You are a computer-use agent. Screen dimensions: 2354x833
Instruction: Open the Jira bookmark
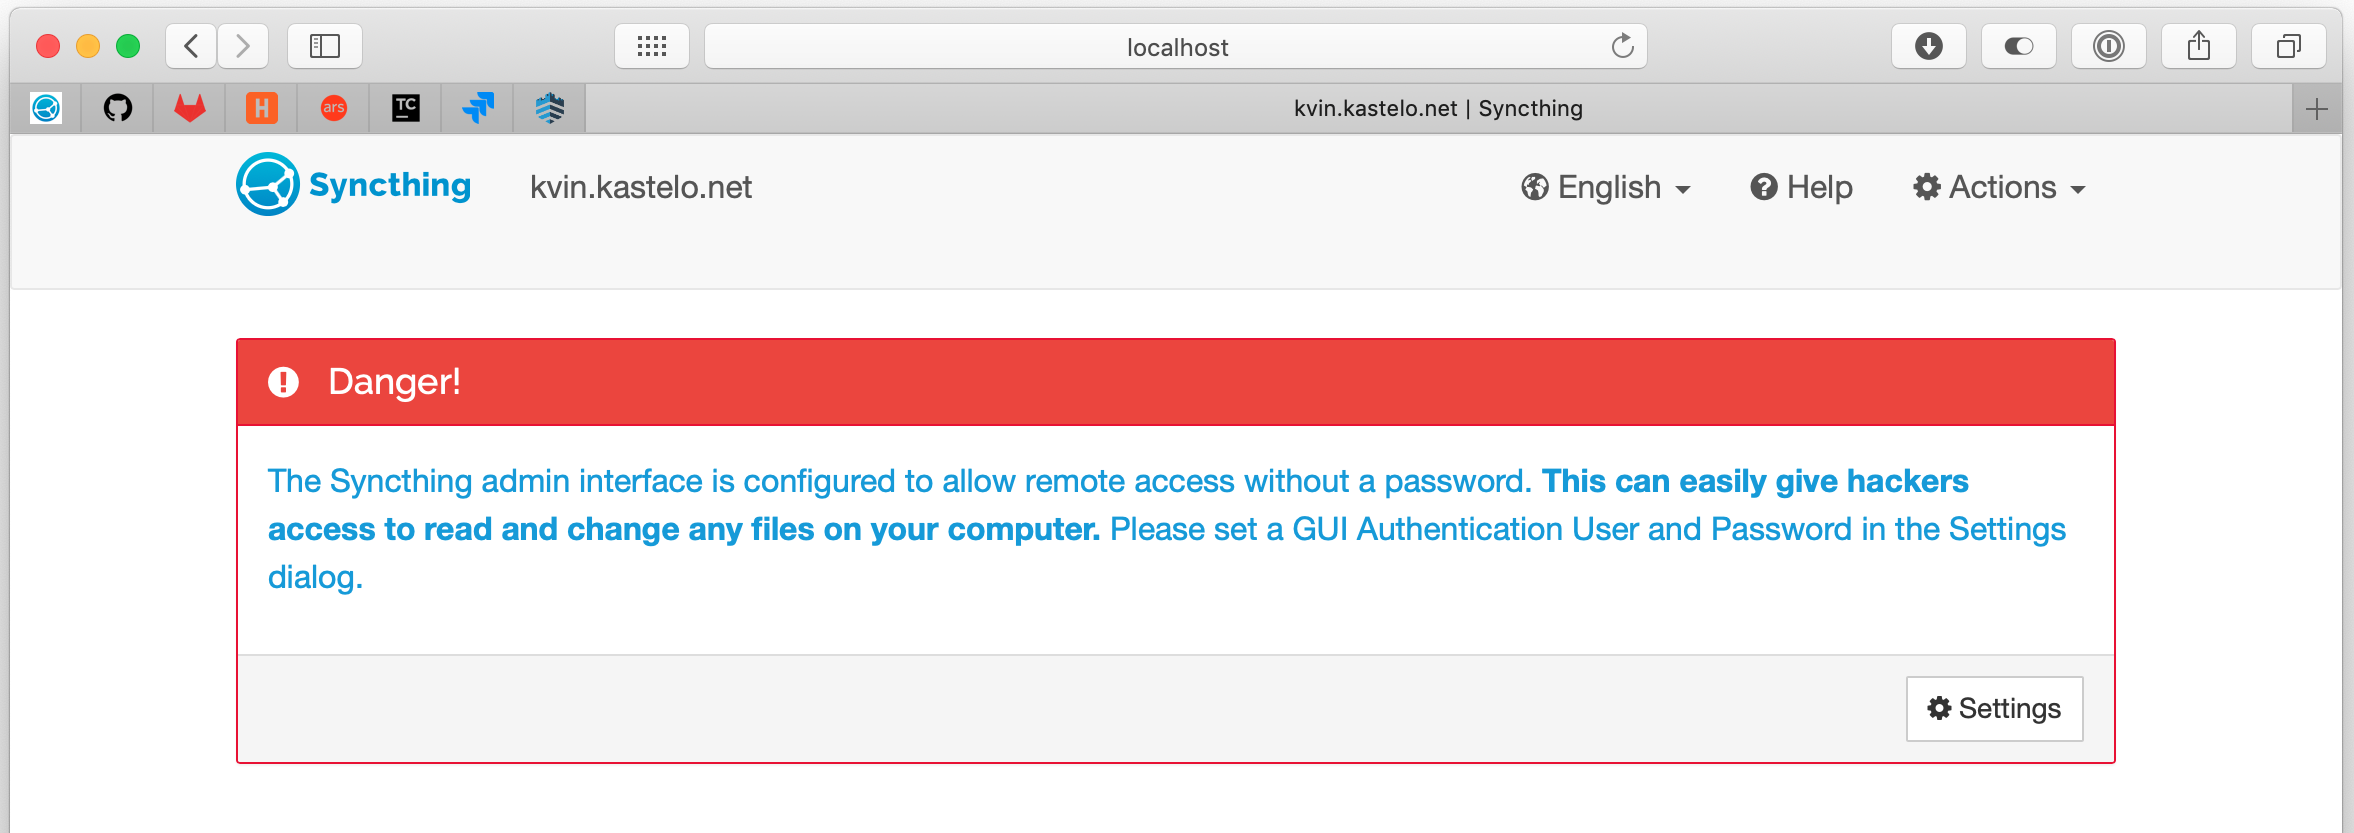pos(478,108)
